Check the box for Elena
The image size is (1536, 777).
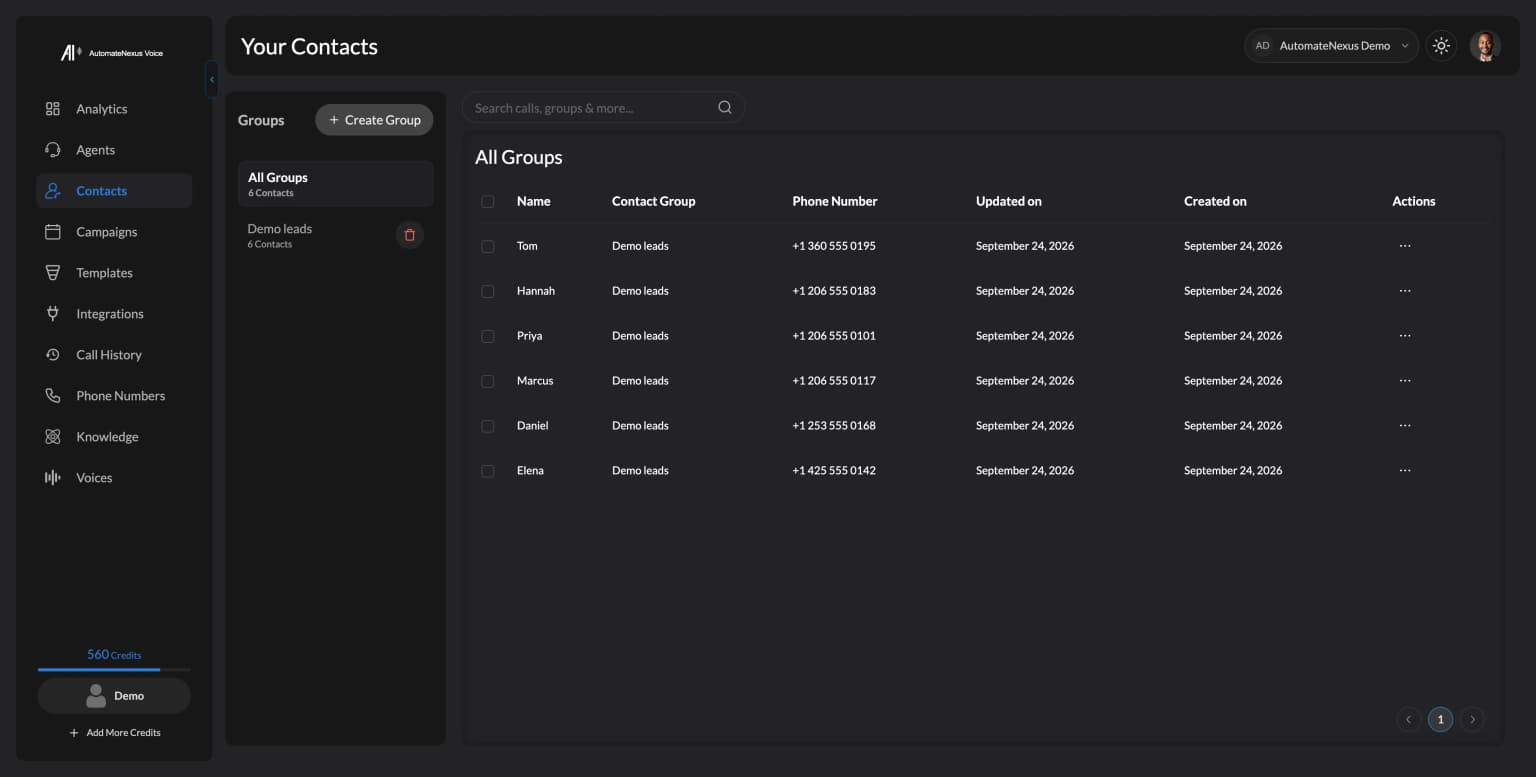click(488, 471)
